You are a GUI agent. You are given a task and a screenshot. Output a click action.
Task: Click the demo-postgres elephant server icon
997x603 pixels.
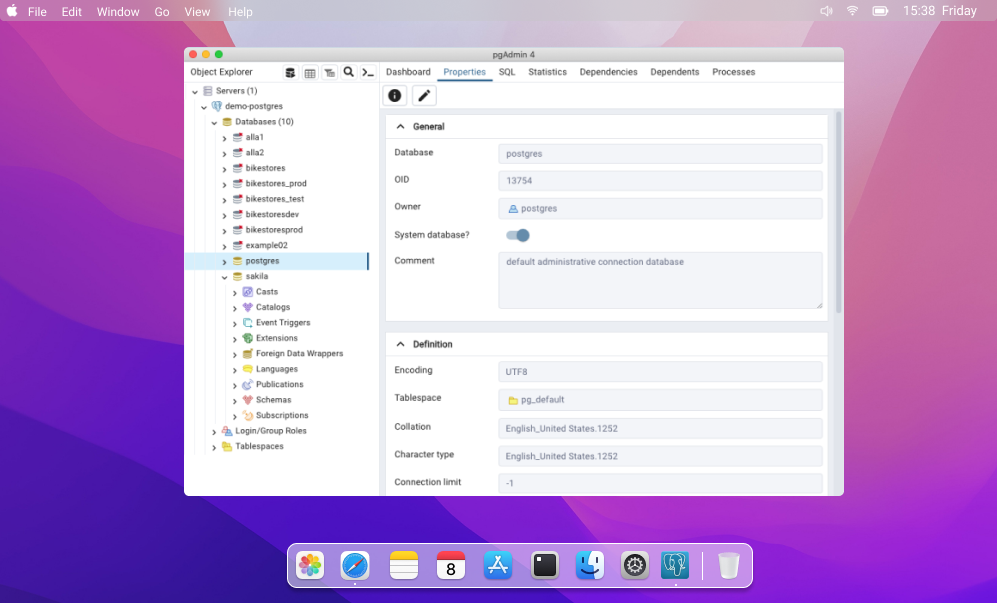pos(217,106)
